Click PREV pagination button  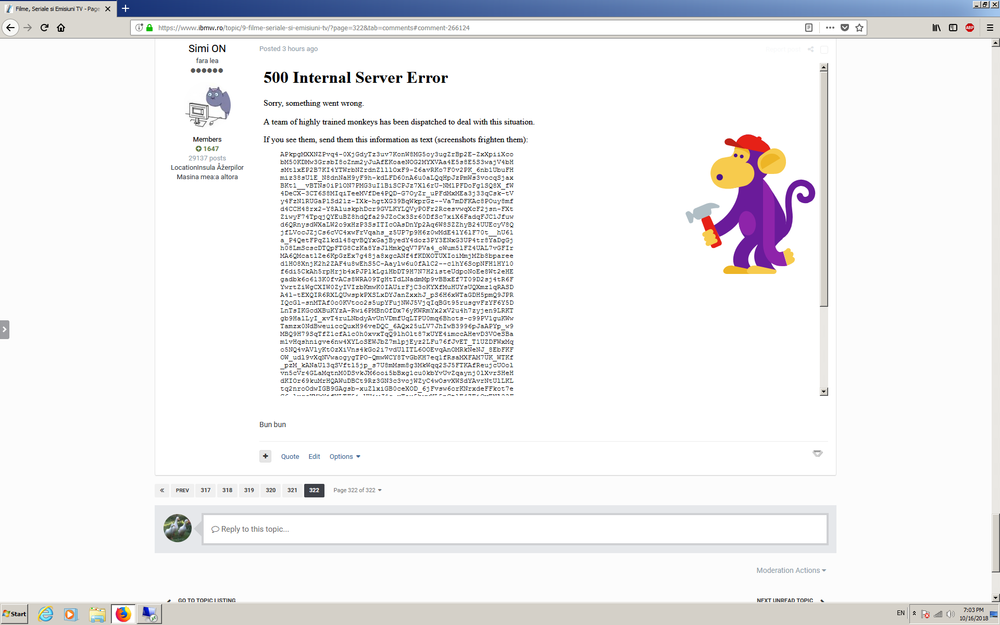point(182,490)
